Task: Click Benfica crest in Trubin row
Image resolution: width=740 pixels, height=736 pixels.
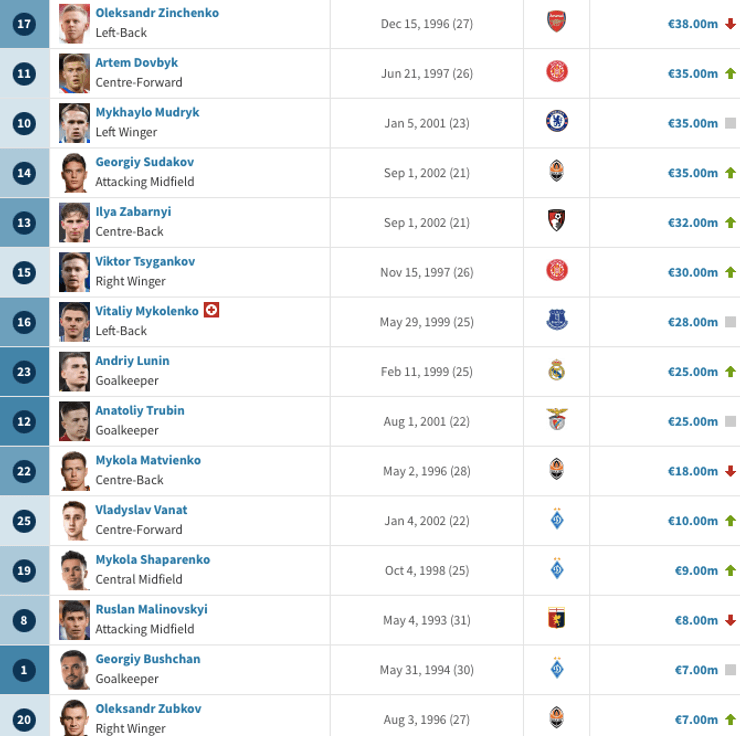Action: [557, 420]
